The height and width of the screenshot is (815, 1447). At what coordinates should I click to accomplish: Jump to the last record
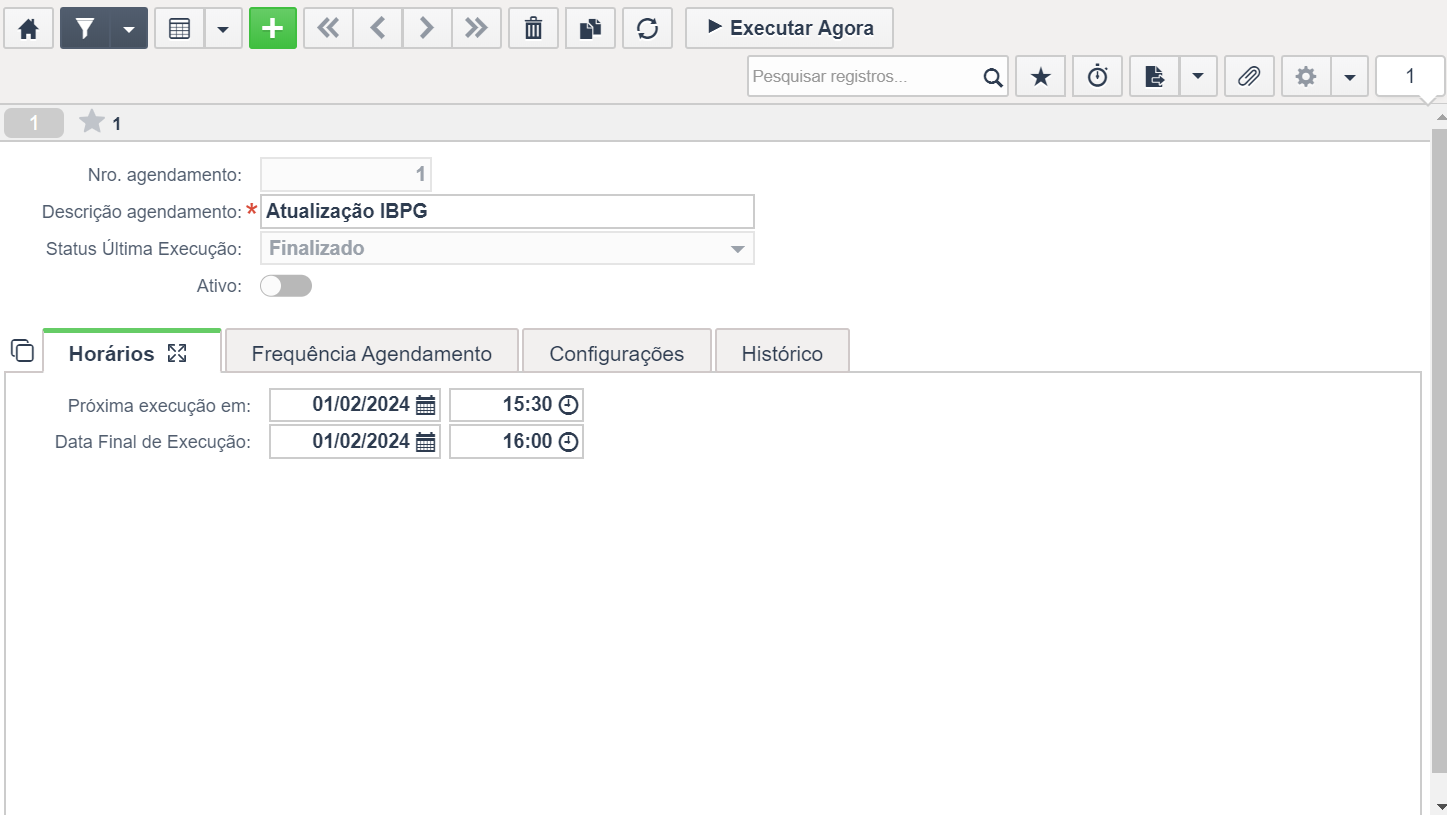click(x=477, y=28)
